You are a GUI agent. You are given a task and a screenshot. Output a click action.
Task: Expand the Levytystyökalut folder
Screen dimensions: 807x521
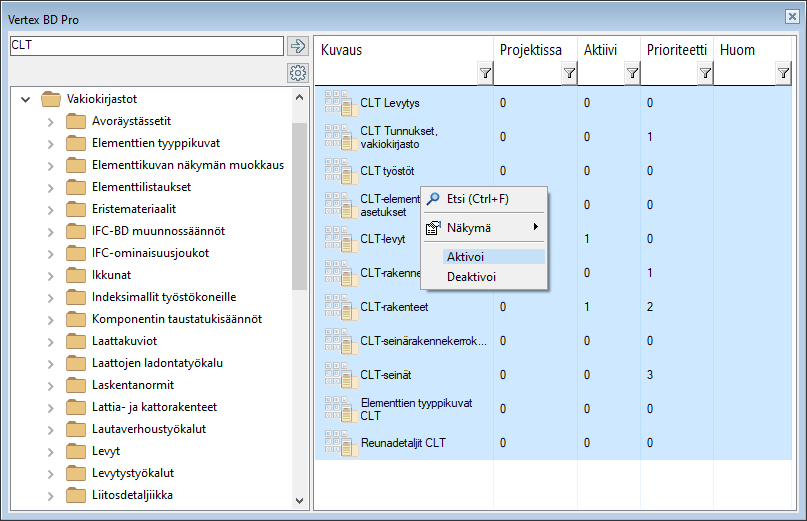50,473
